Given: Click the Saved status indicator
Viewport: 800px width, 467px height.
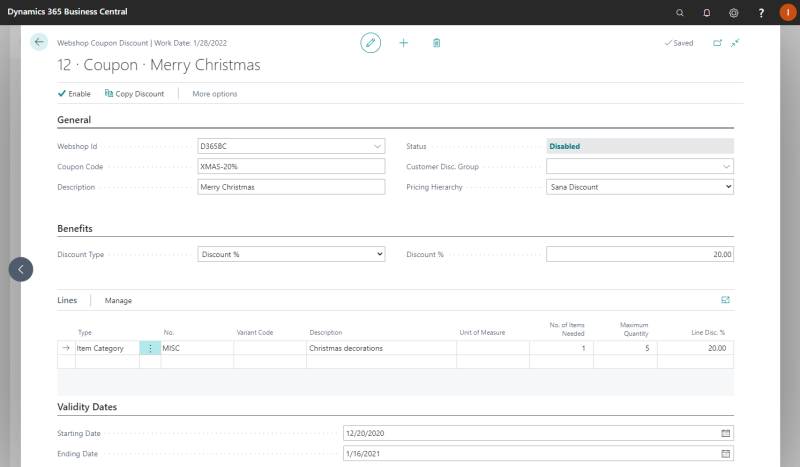Looking at the screenshot, I should pyautogui.click(x=679, y=43).
